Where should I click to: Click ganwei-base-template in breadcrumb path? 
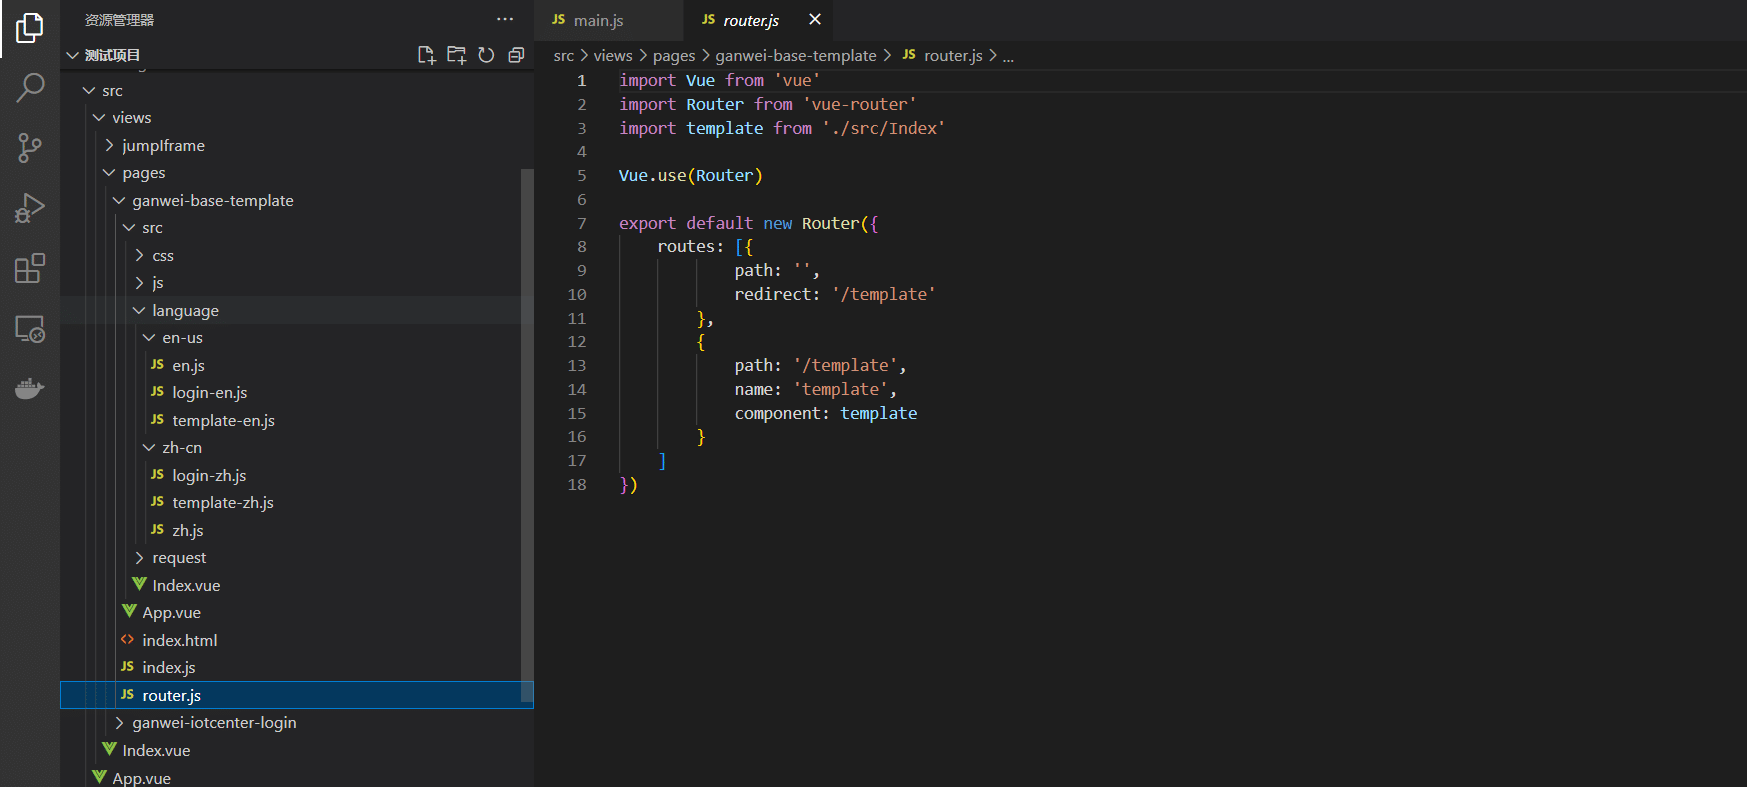tap(795, 56)
